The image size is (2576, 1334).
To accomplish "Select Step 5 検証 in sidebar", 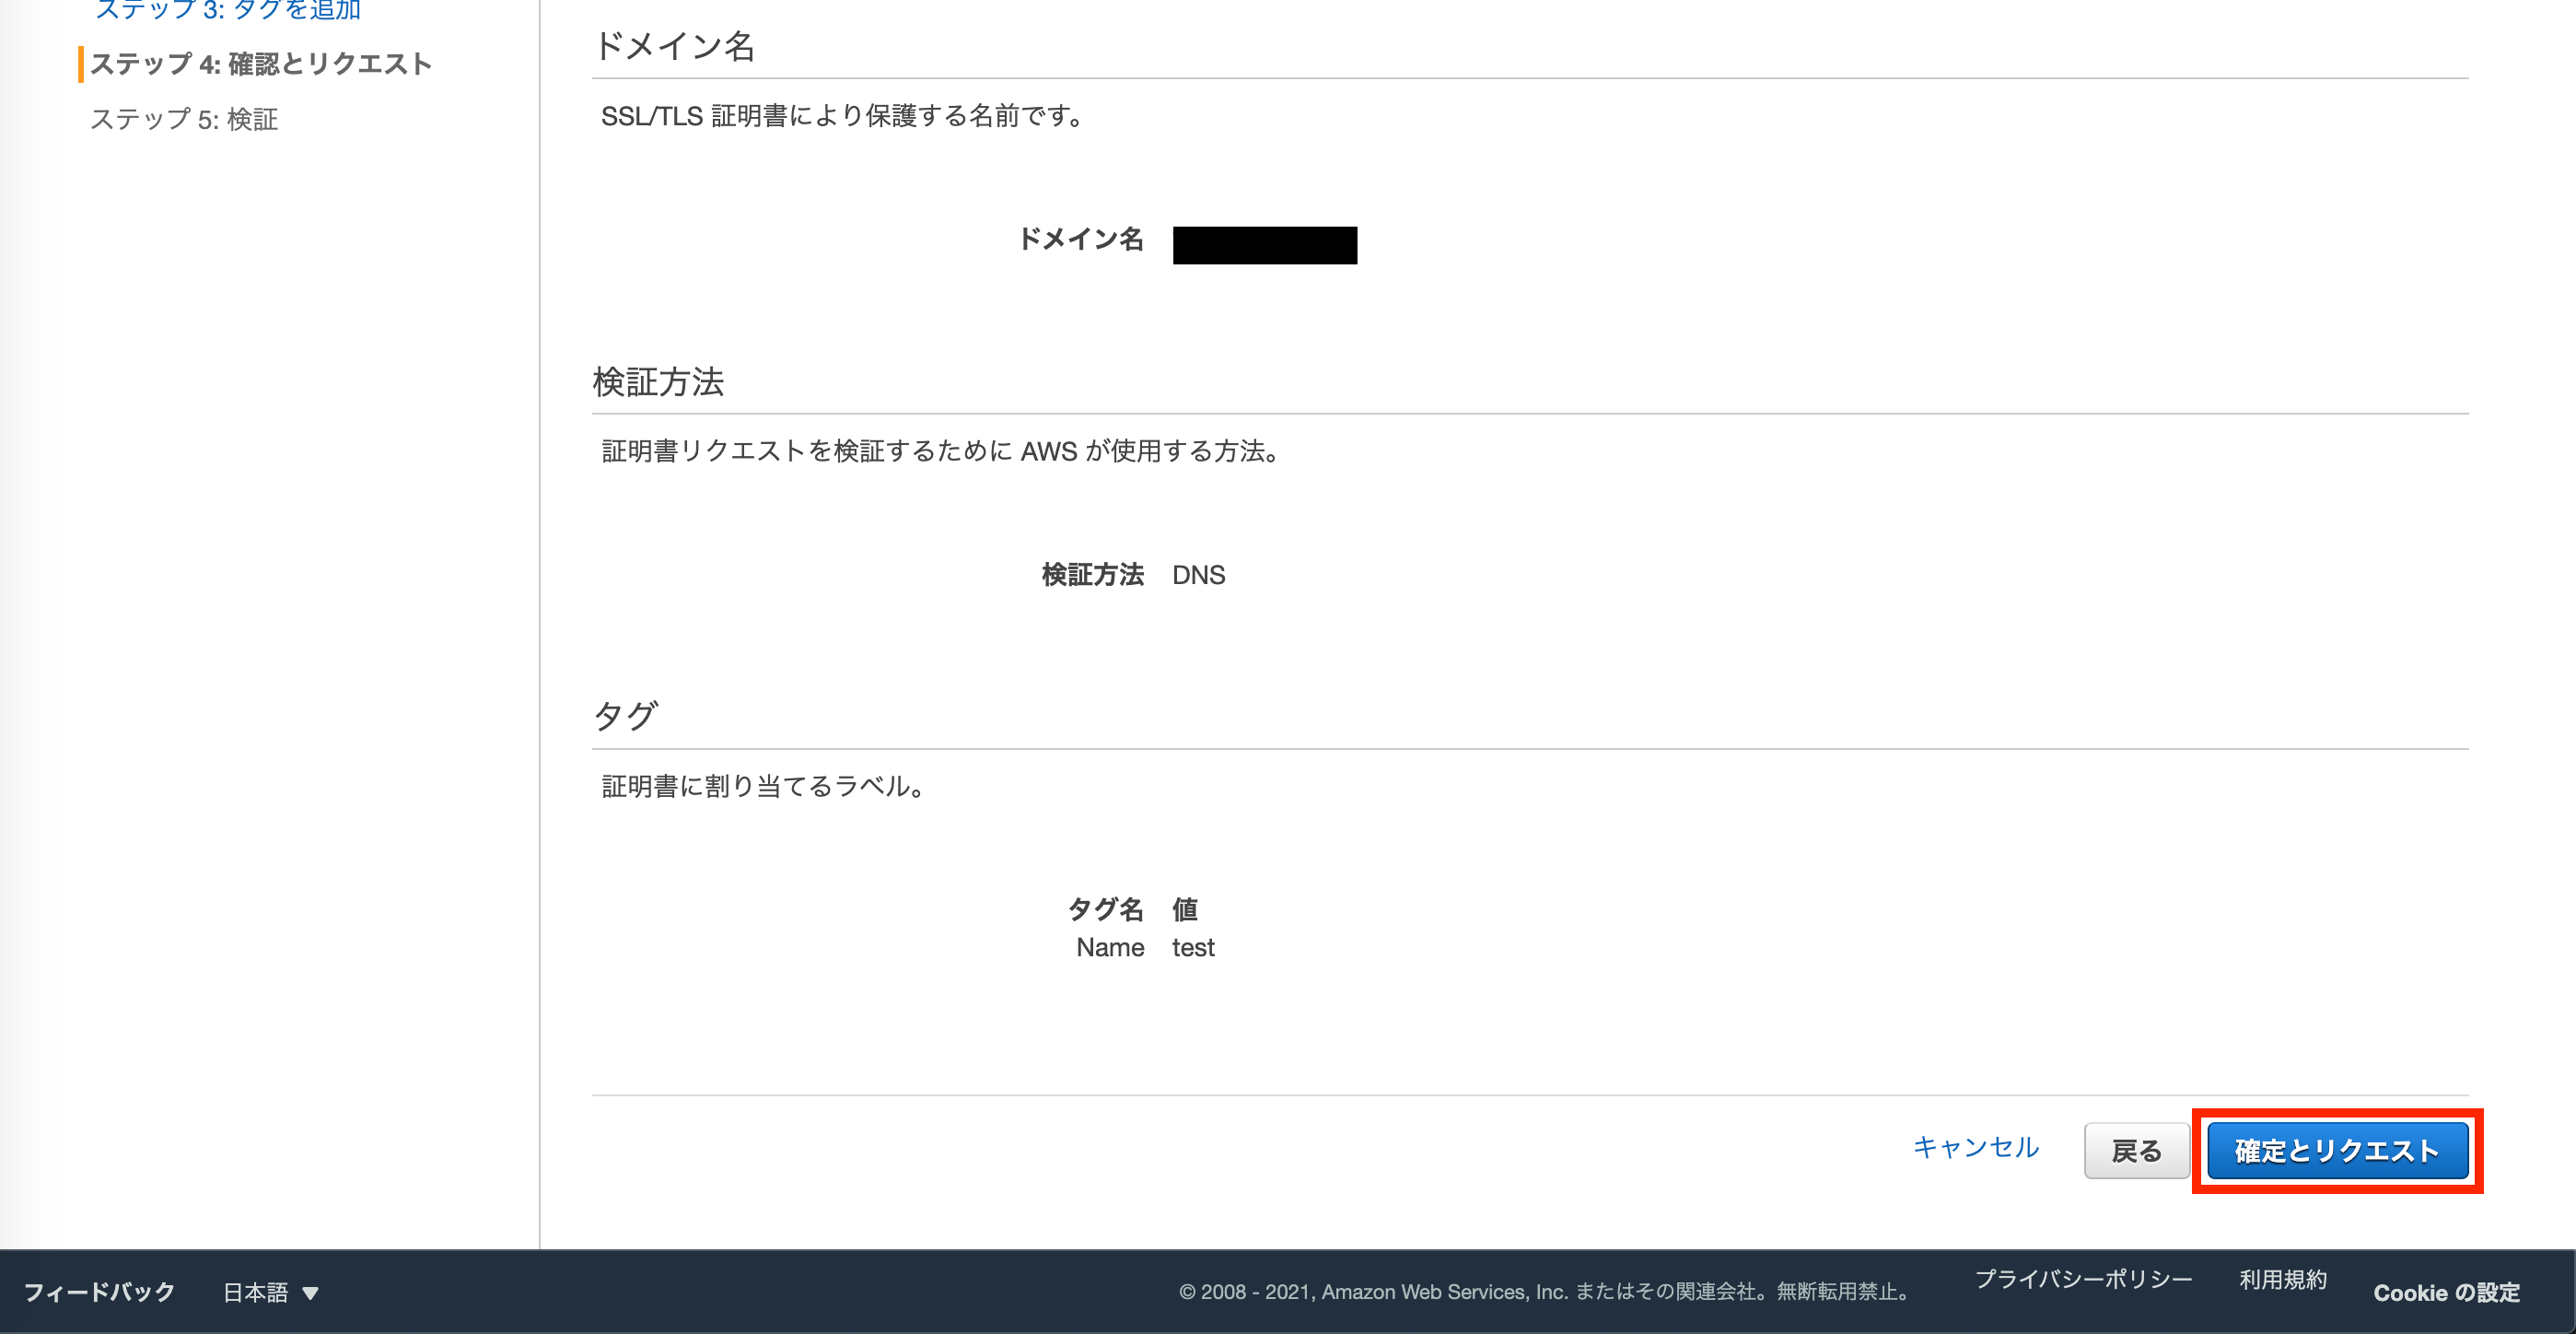I will click(x=184, y=119).
